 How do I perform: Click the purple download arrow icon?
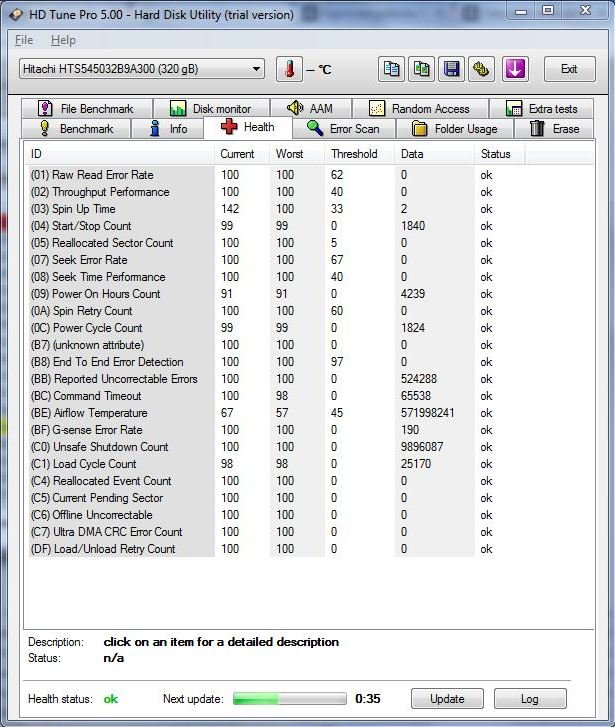point(515,70)
